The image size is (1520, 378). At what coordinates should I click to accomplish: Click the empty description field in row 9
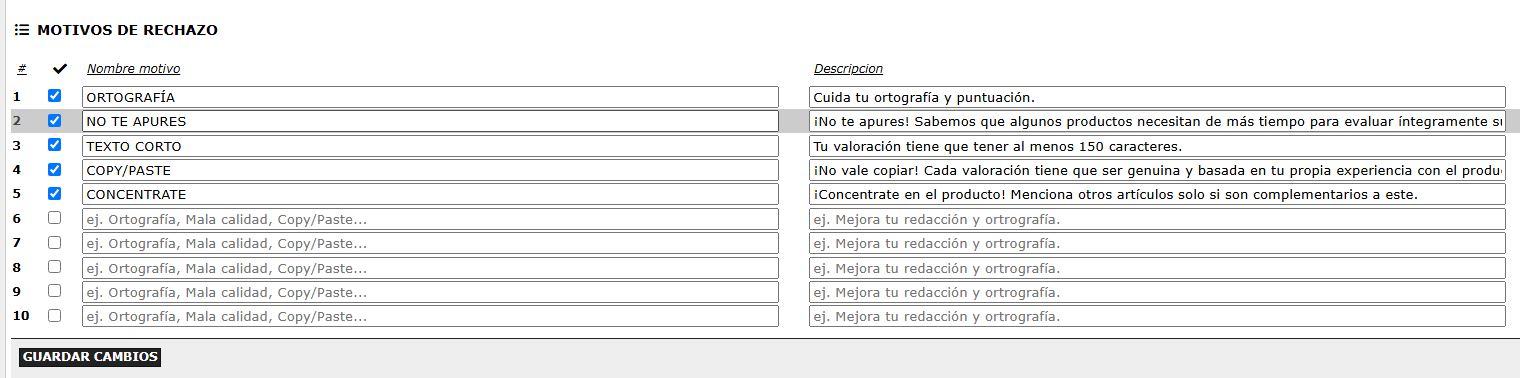pos(1157,292)
